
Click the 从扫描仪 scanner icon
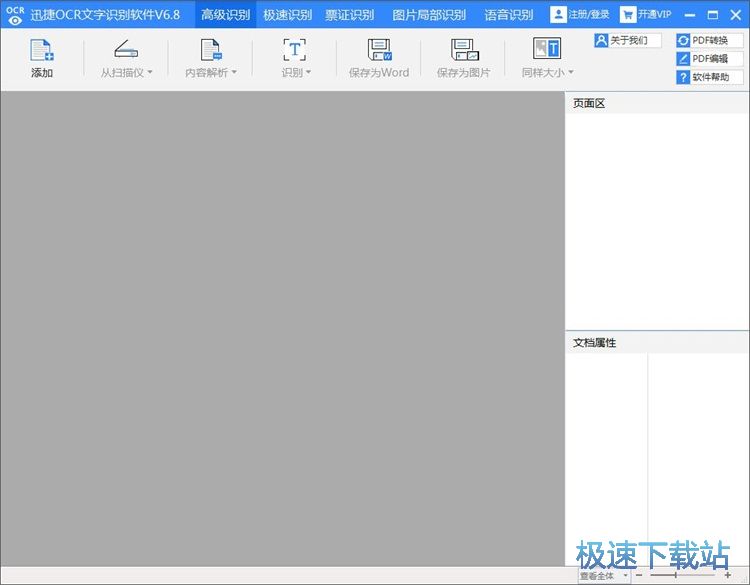tap(126, 51)
